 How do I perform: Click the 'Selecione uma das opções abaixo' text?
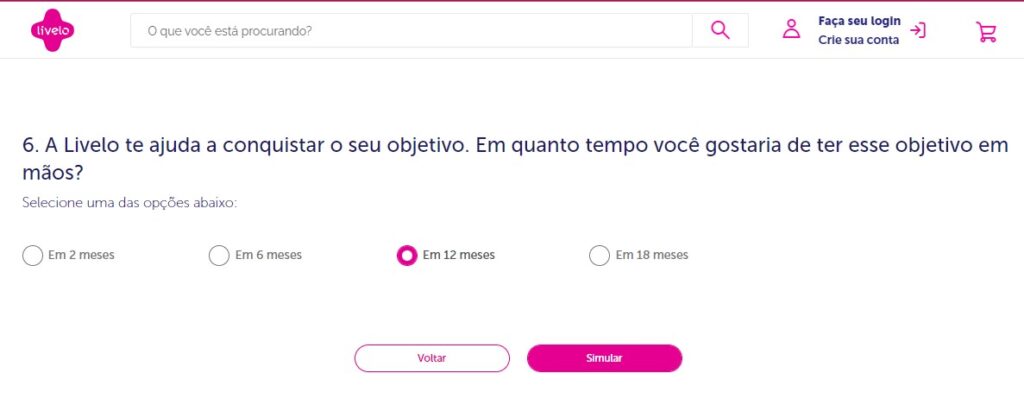pyautogui.click(x=129, y=203)
